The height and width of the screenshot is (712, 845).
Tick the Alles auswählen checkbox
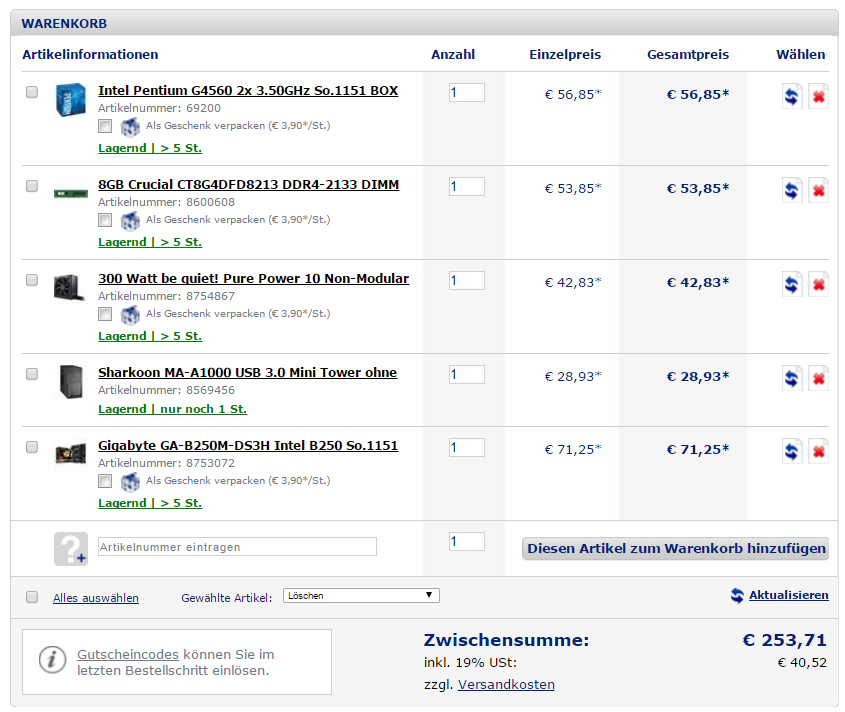tap(32, 597)
